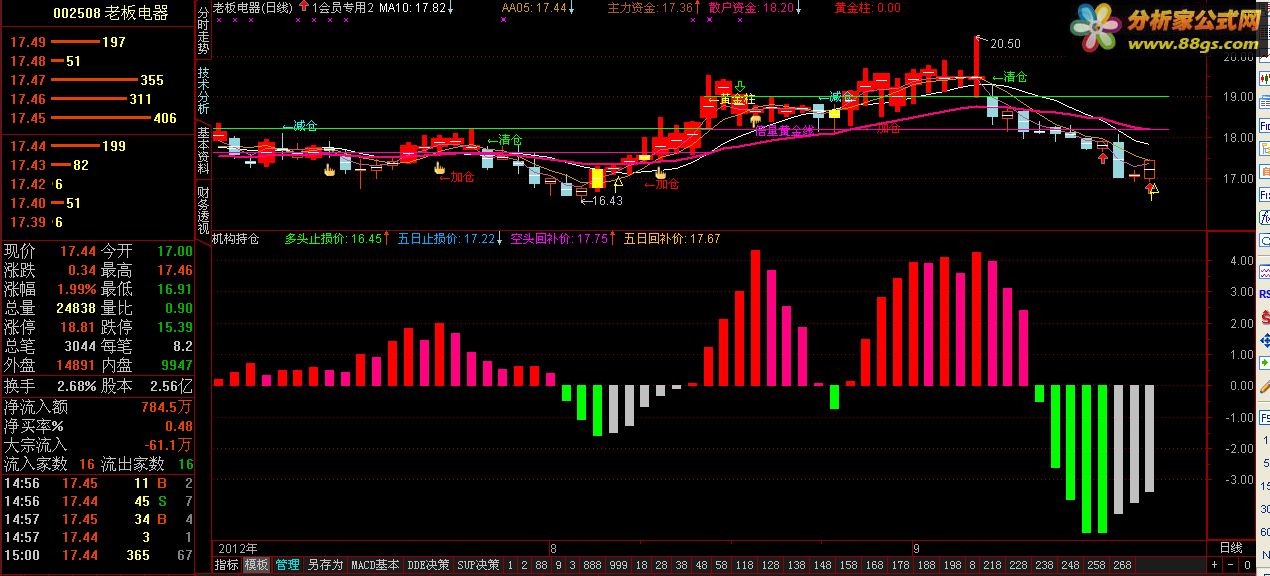Click the 散户资金: 18.20 label
This screenshot has width=1270, height=576.
[751, 8]
